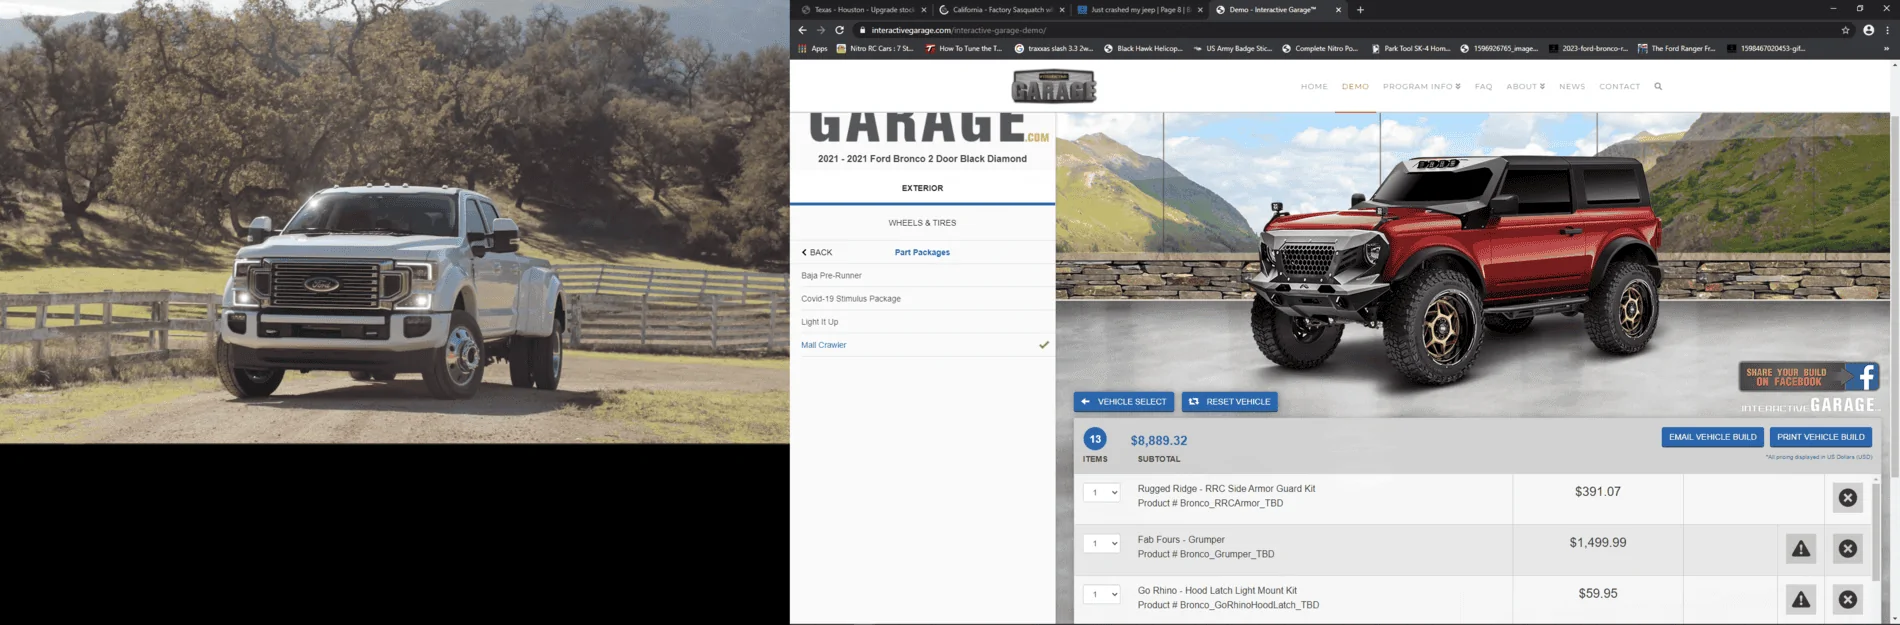Close the Texas - Houston tab
The height and width of the screenshot is (625, 1900).
click(924, 10)
